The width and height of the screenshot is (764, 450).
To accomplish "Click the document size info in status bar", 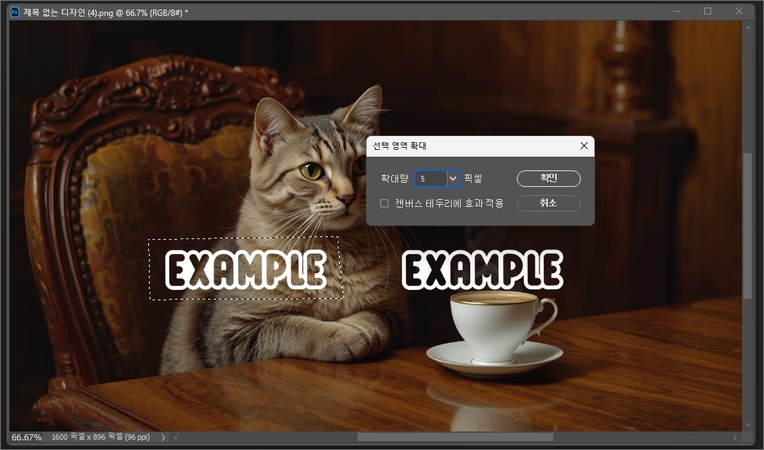I will pyautogui.click(x=102, y=438).
